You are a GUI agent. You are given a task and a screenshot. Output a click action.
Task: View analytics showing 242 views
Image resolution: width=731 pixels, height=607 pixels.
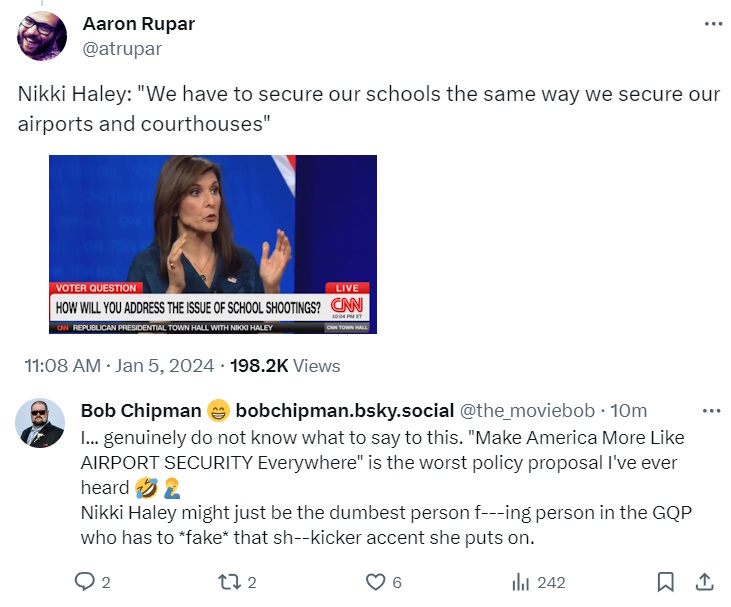(x=521, y=582)
